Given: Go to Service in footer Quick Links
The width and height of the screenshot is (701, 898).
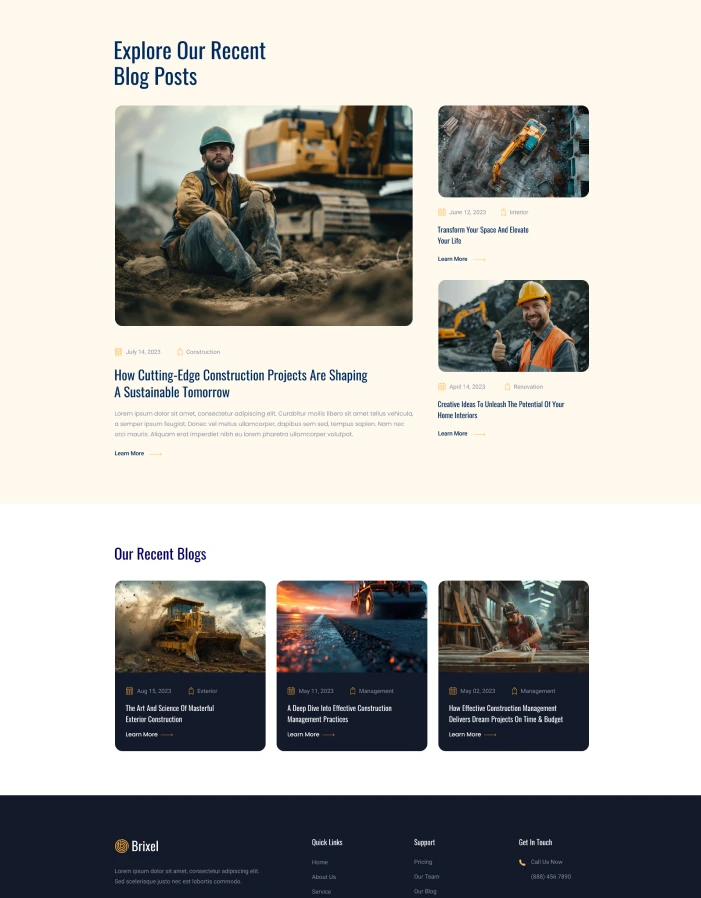Looking at the screenshot, I should [321, 892].
